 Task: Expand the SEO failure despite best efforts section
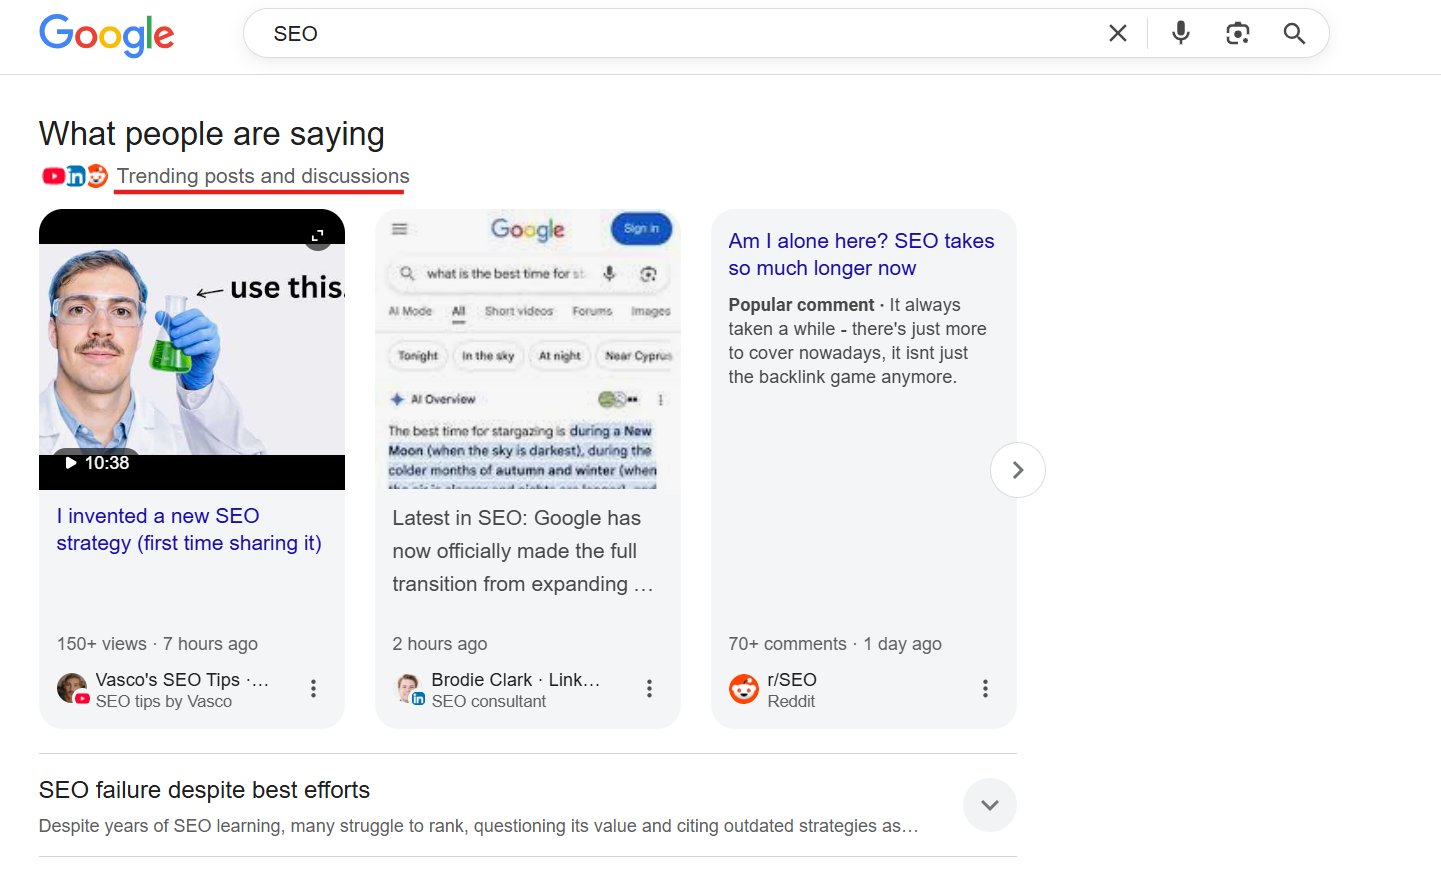click(989, 804)
